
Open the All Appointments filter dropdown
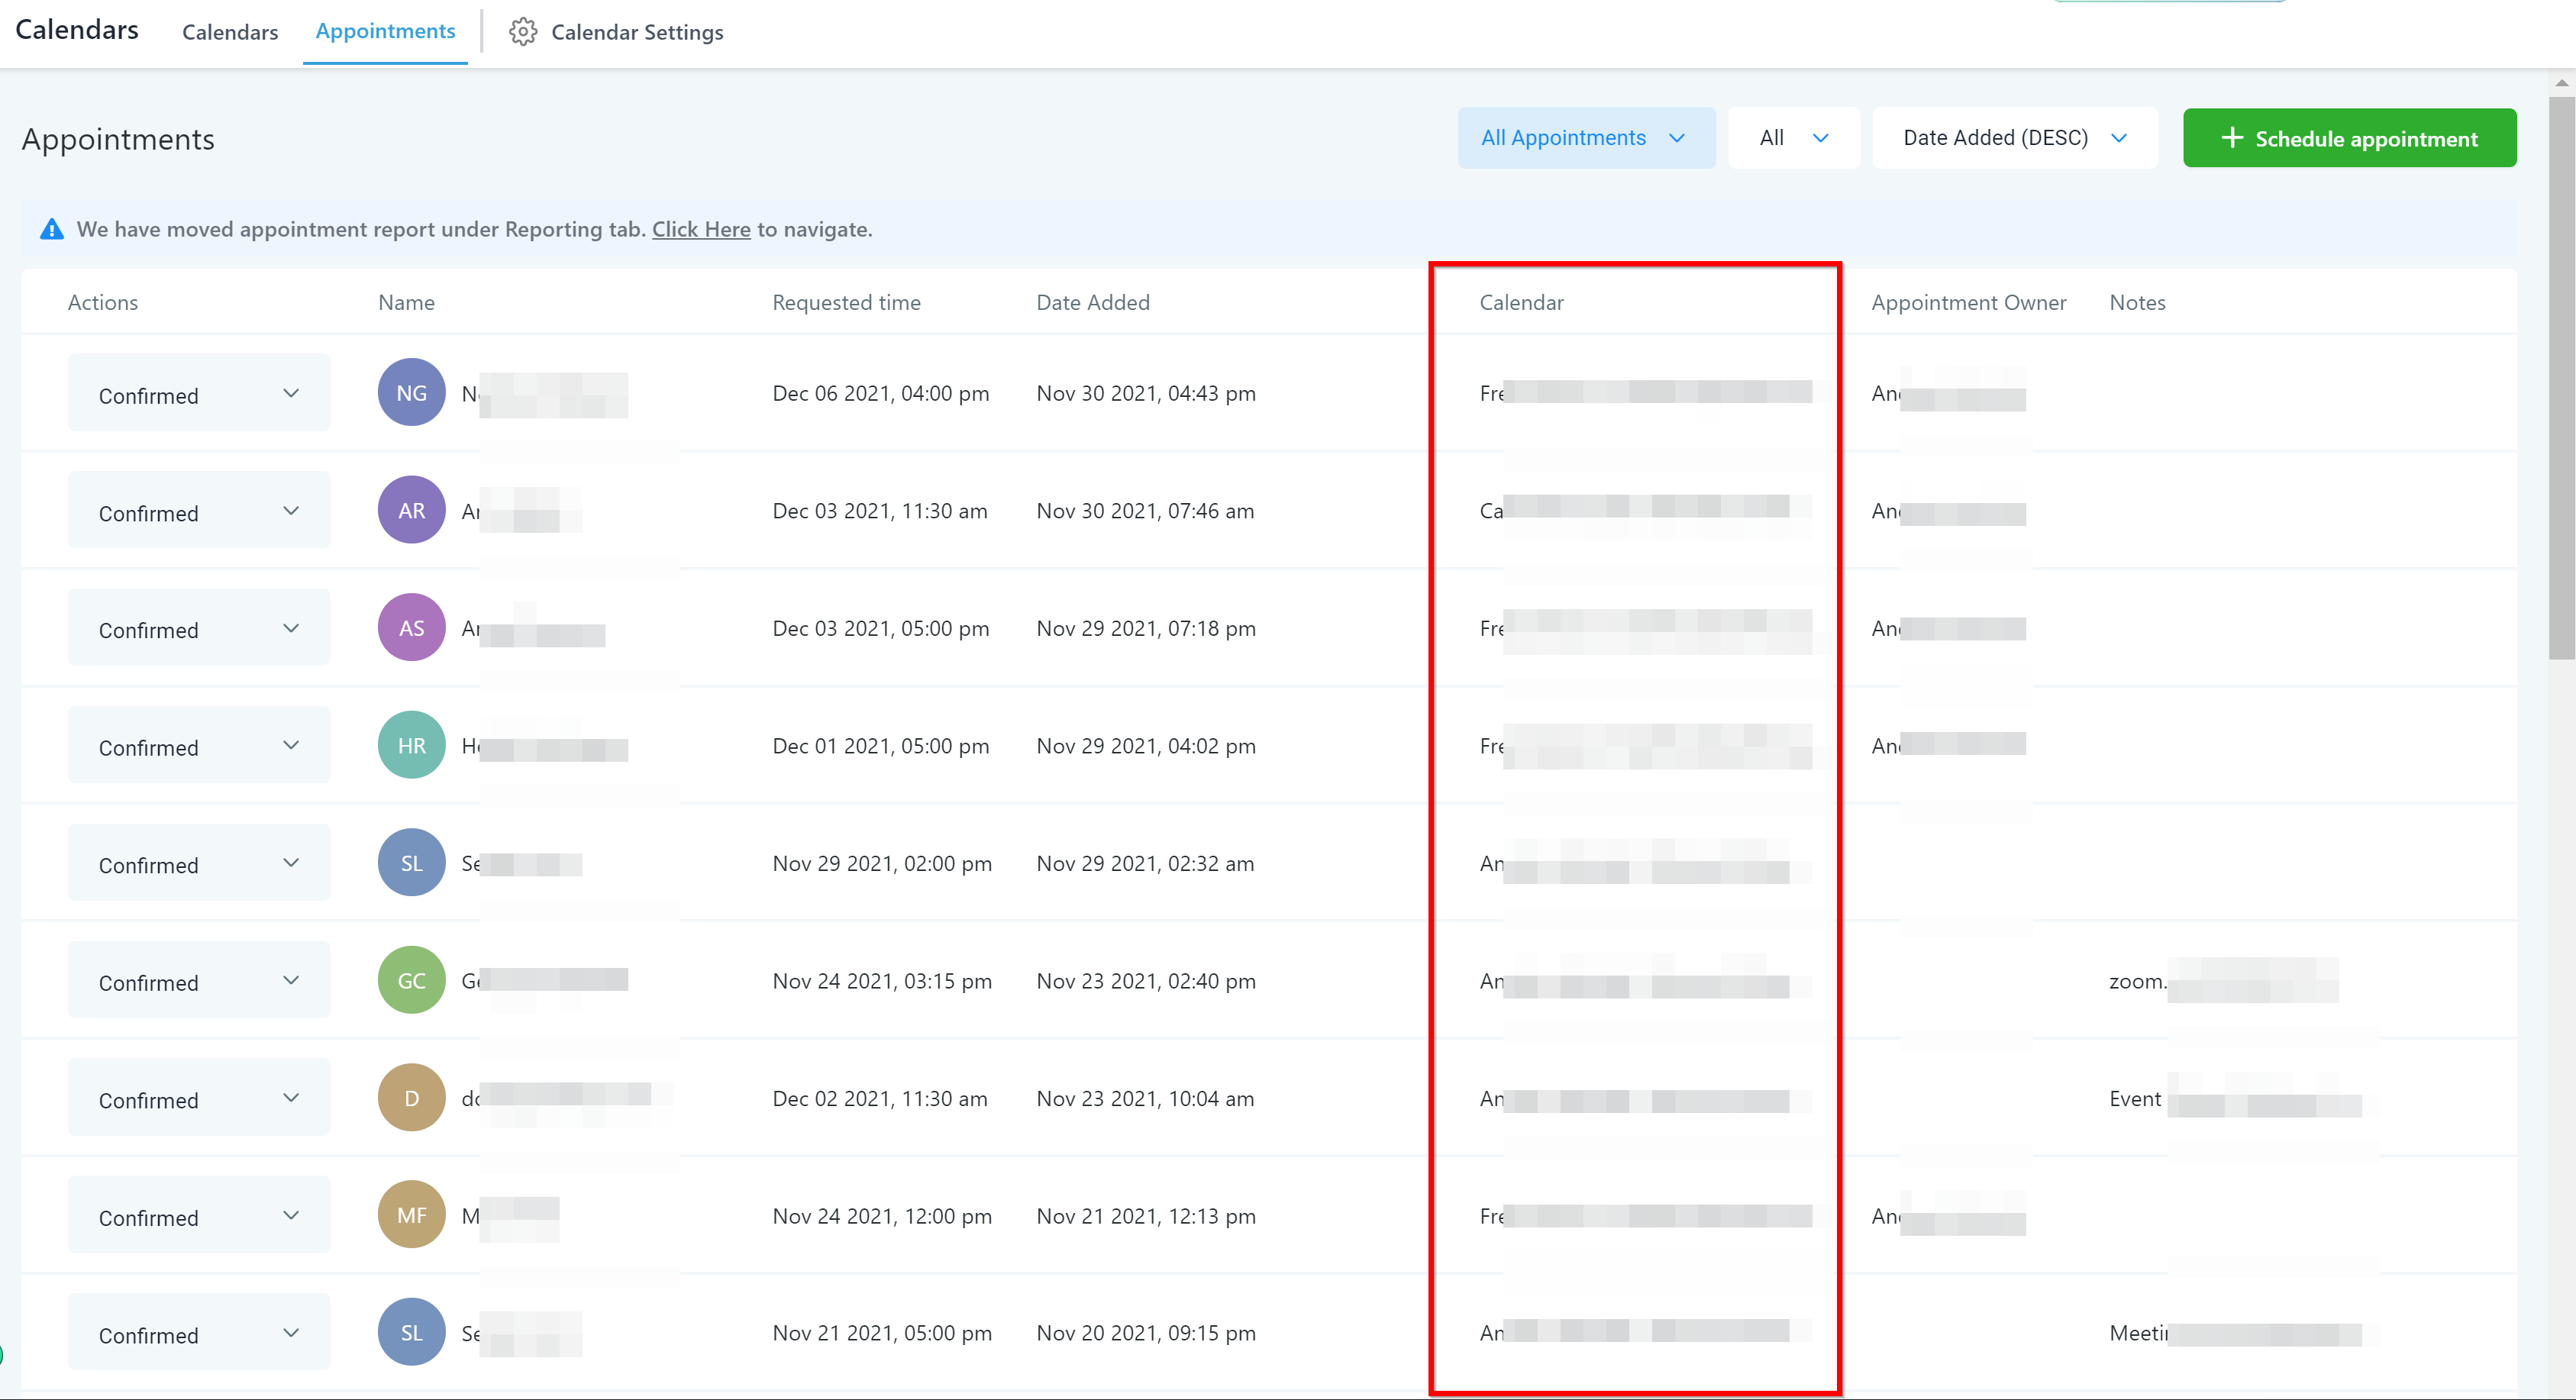[x=1585, y=138]
